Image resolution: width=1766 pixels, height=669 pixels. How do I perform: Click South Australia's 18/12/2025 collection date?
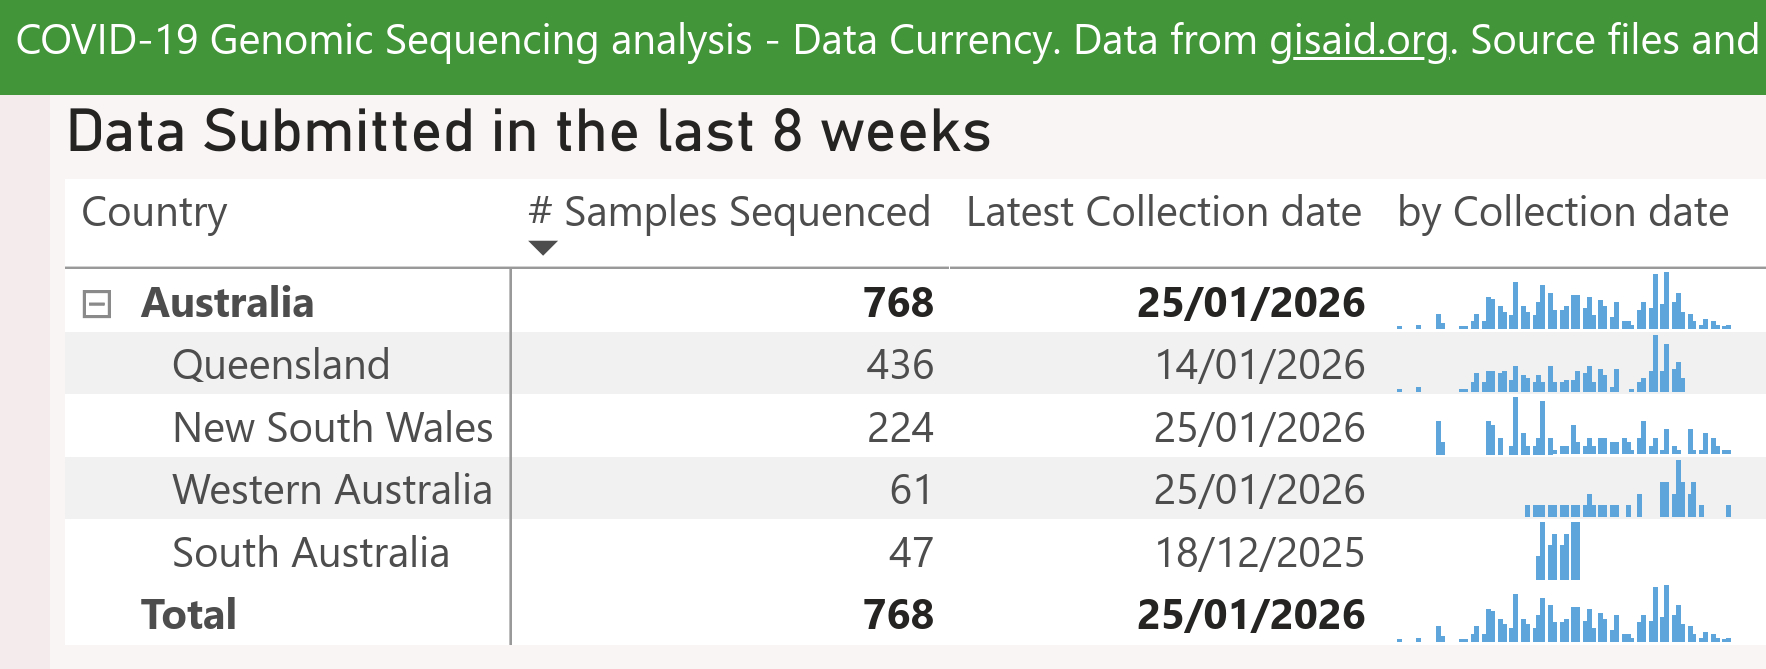pyautogui.click(x=1259, y=553)
